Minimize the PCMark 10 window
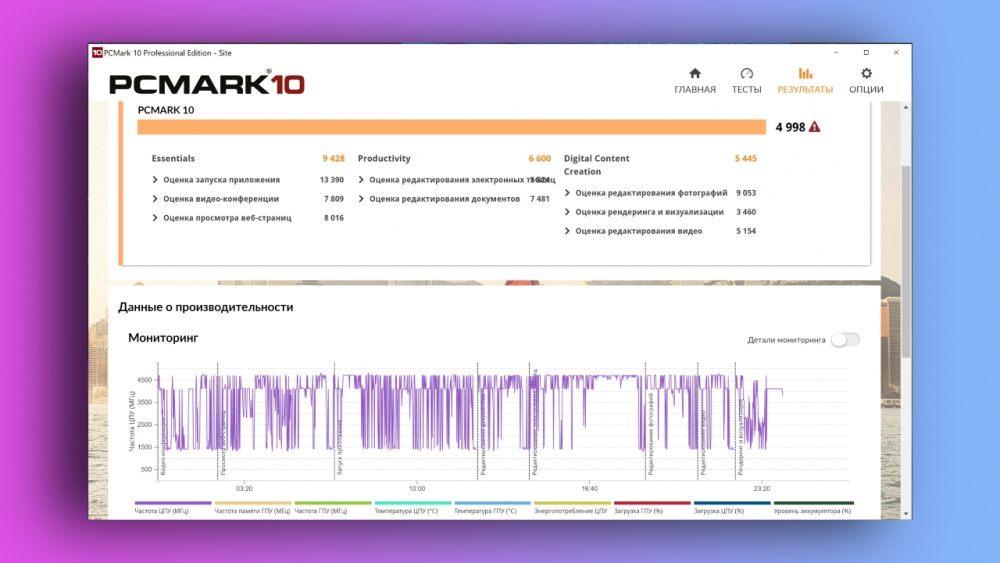Image resolution: width=1000 pixels, height=563 pixels. 836,52
